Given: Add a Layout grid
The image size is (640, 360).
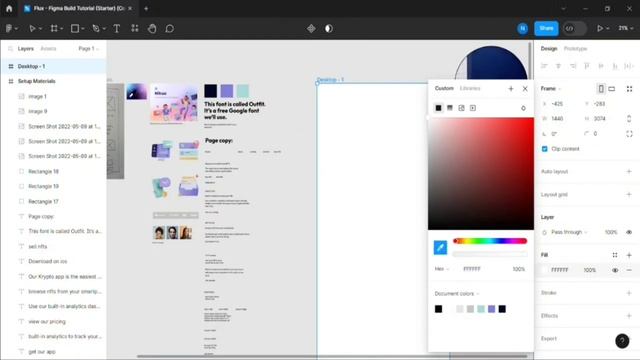Looking at the screenshot, I should pyautogui.click(x=629, y=194).
